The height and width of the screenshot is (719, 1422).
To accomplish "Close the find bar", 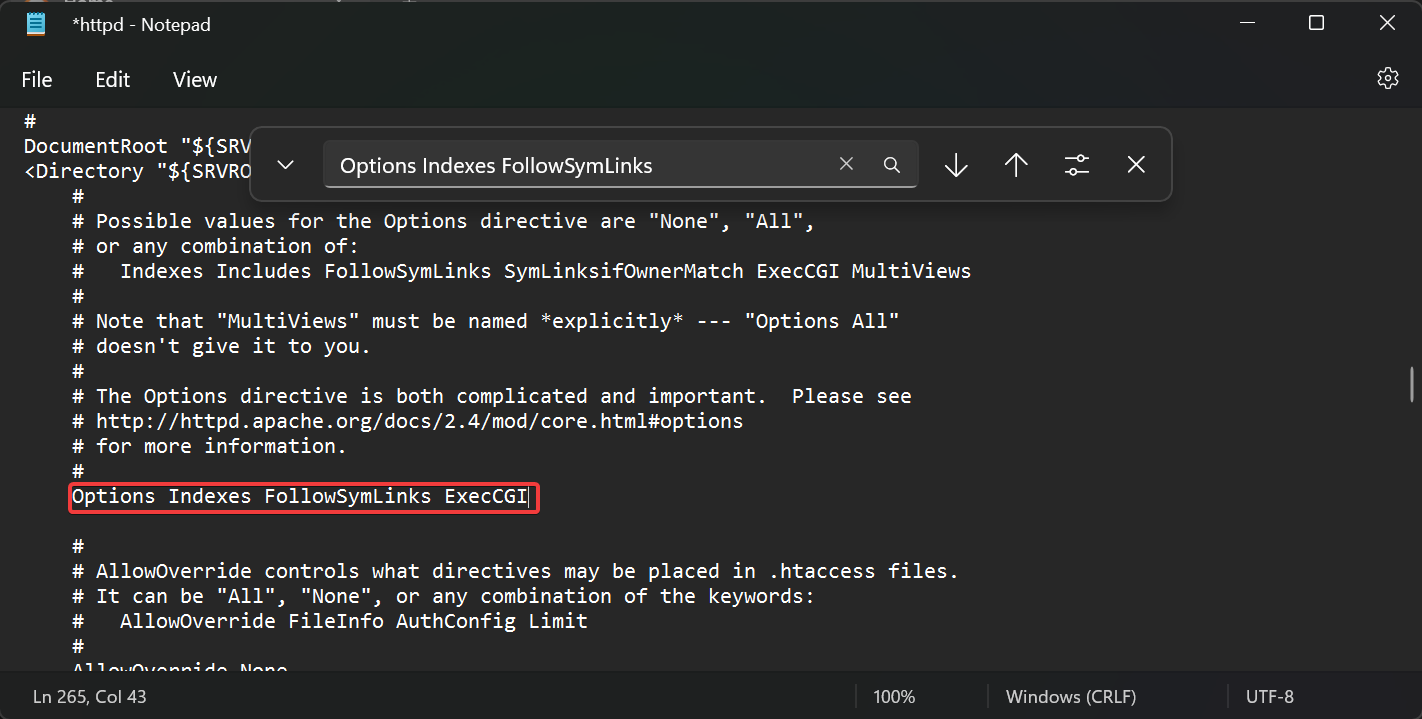I will [1136, 164].
